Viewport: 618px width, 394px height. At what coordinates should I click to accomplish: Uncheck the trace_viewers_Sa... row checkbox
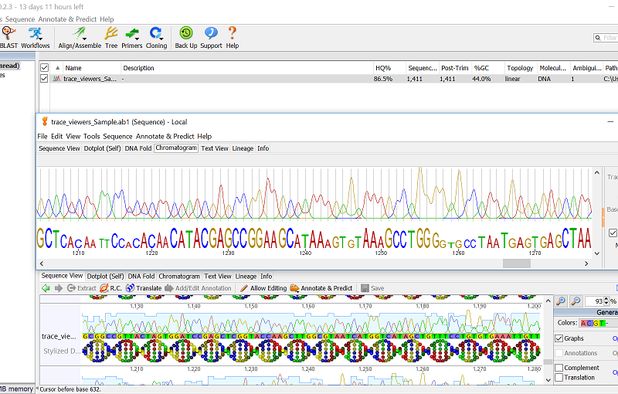(44, 78)
